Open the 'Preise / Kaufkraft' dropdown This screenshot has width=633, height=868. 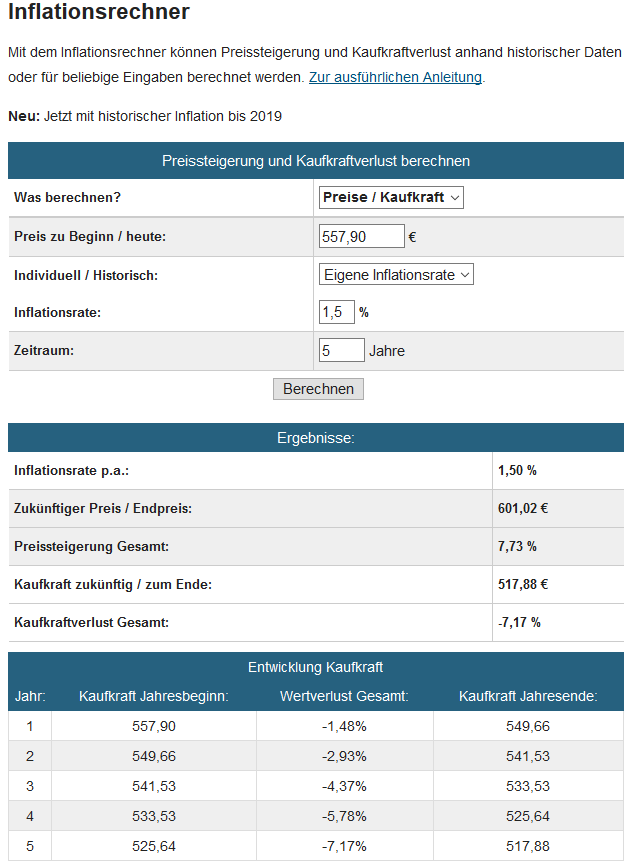coord(391,198)
